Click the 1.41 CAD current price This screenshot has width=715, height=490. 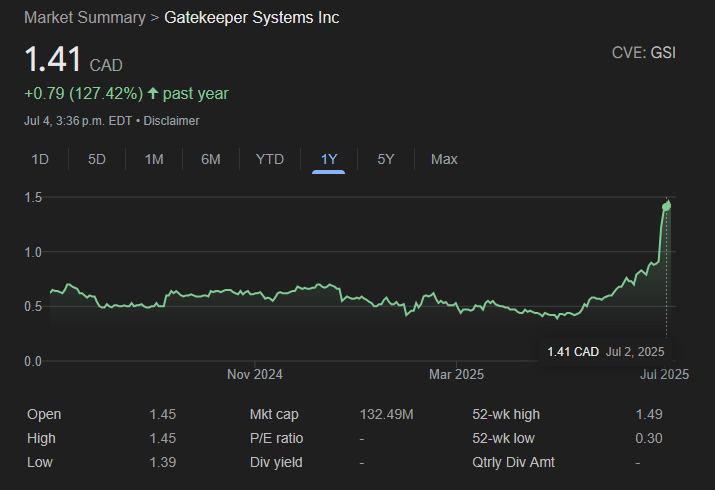point(73,60)
